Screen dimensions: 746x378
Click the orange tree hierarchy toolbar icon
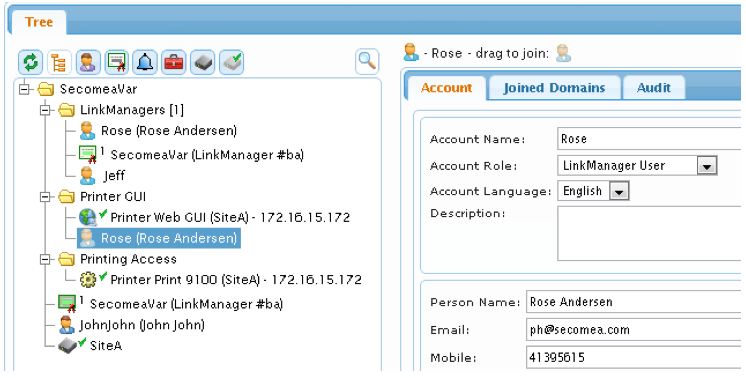point(59,62)
